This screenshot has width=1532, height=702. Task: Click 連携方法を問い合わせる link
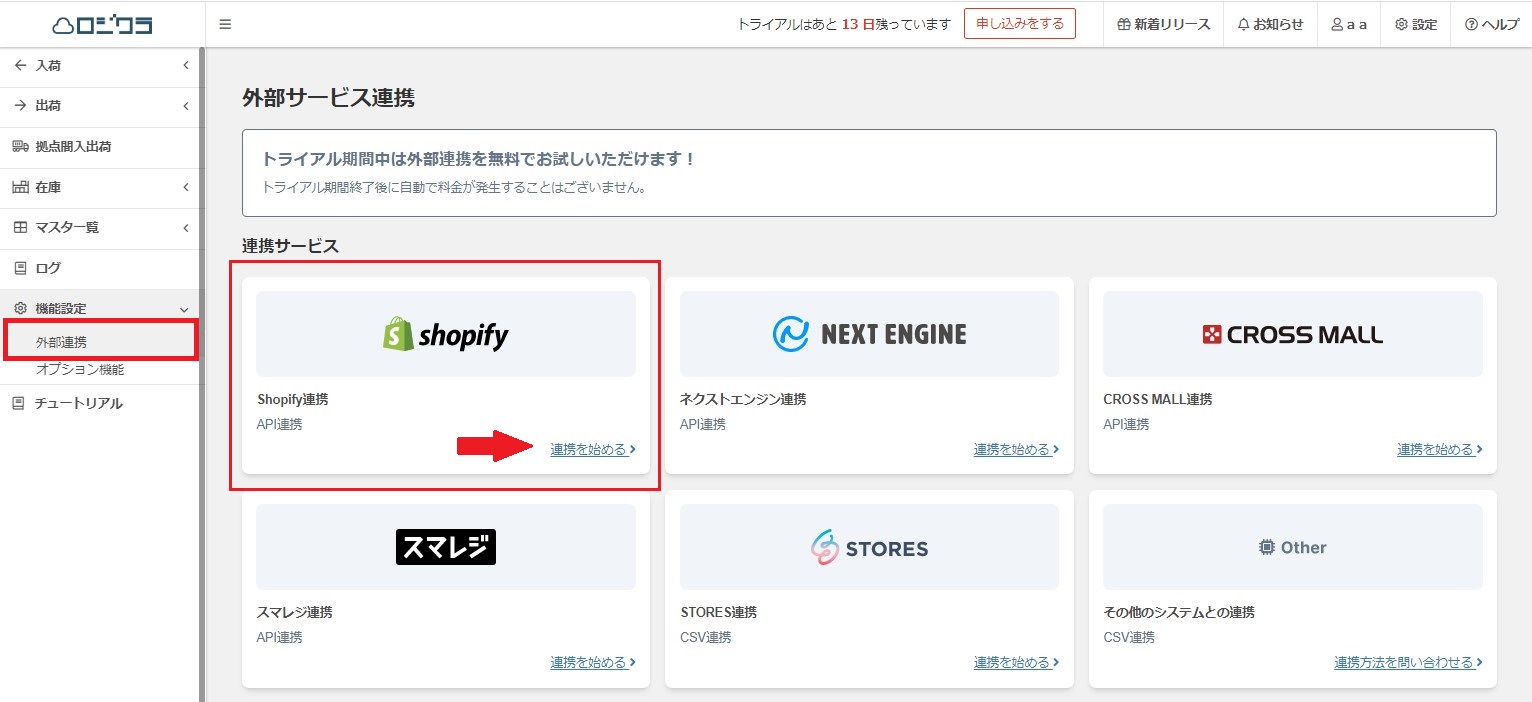(x=1409, y=662)
